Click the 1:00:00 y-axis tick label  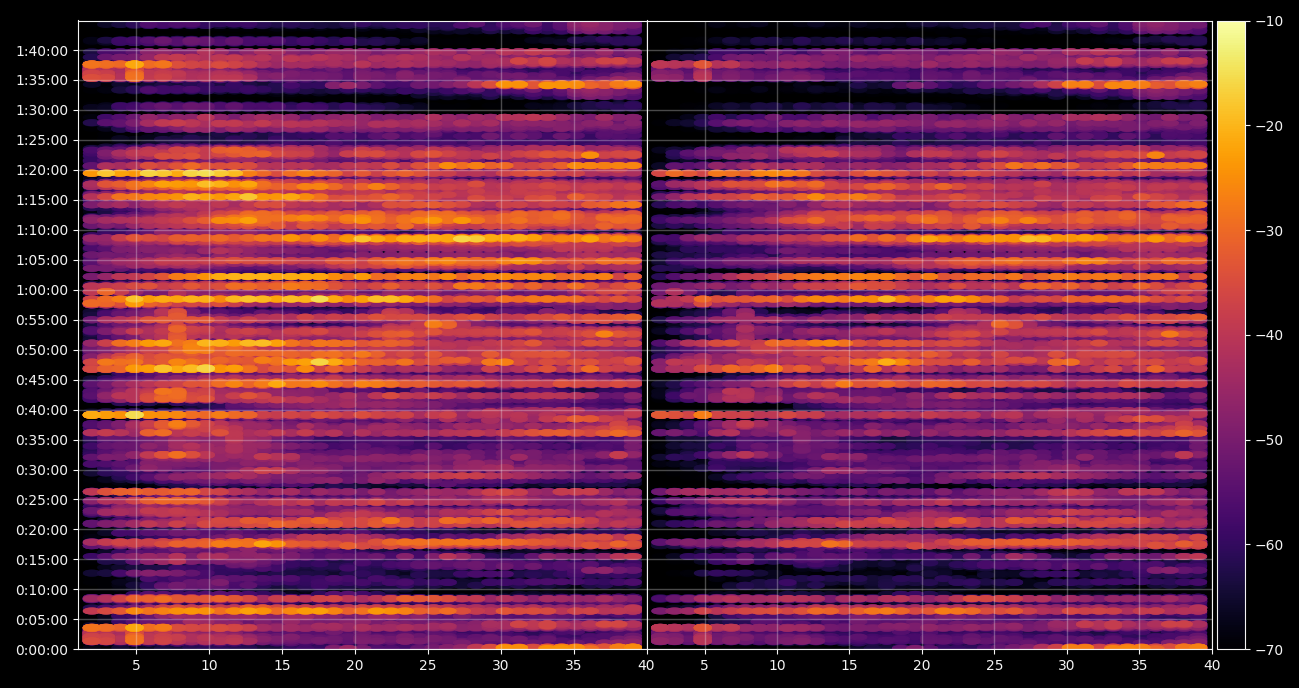(x=44, y=291)
